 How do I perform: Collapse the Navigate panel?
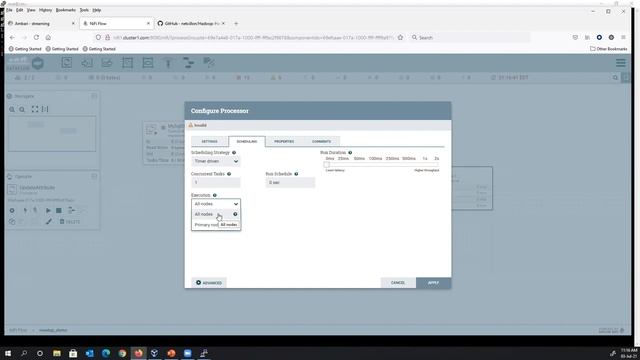click(94, 96)
